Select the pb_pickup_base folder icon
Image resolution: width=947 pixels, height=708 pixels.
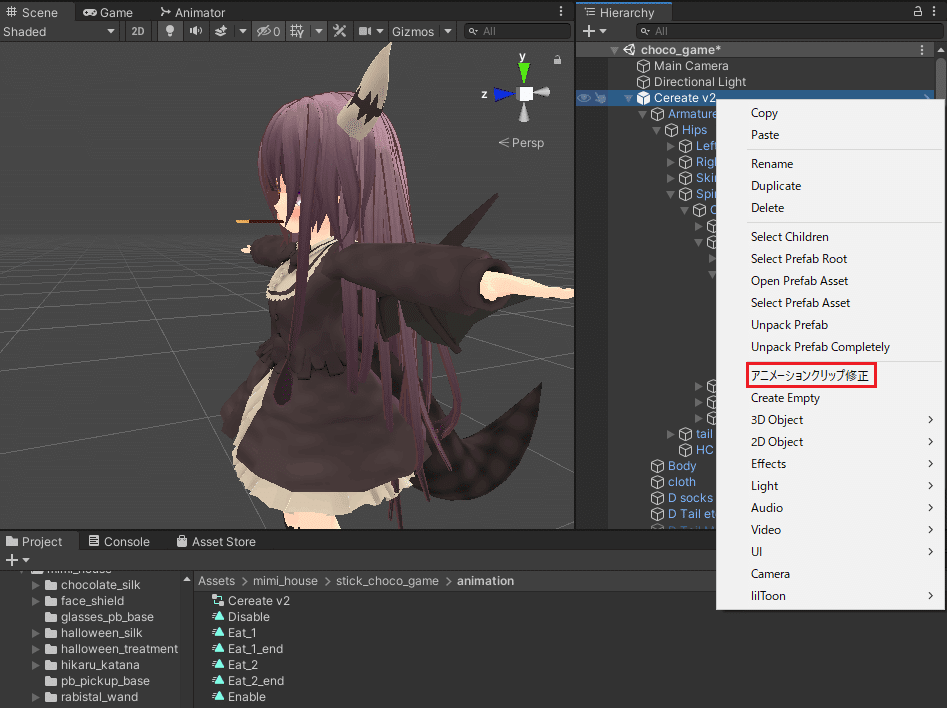pyautogui.click(x=51, y=681)
